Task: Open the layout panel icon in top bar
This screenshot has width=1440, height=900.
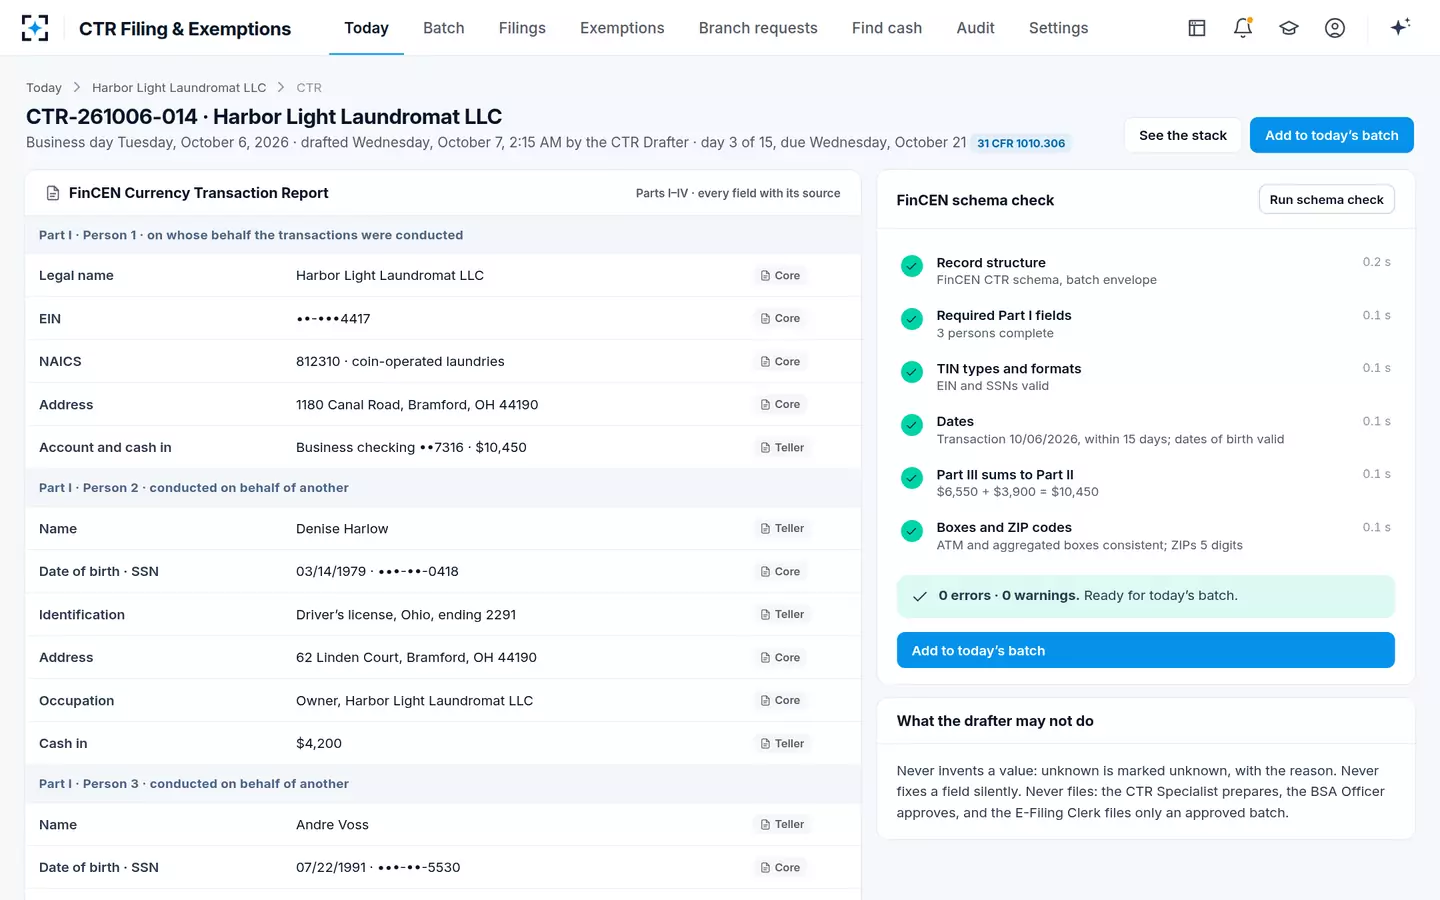Action: pos(1197,28)
